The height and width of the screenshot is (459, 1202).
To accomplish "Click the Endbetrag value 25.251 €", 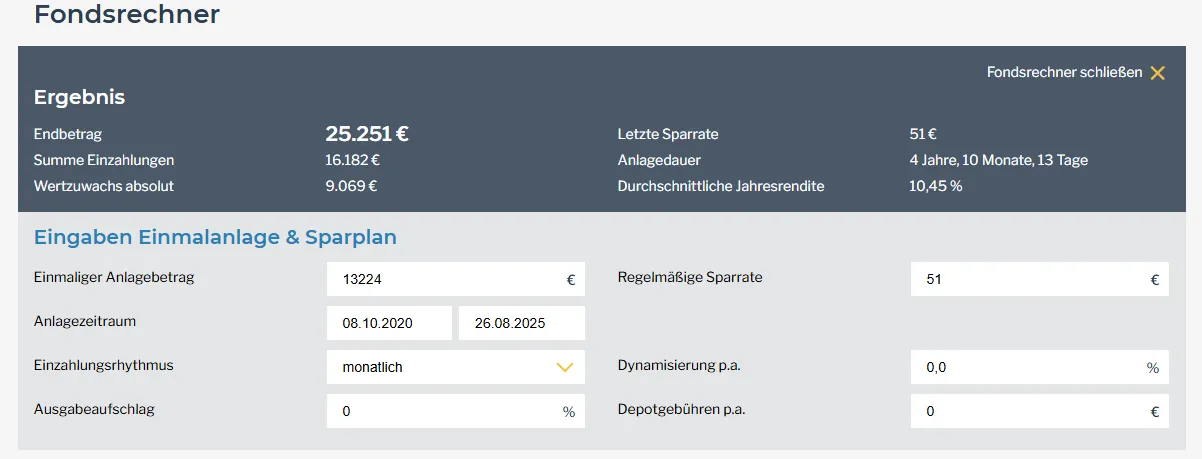I will (367, 134).
